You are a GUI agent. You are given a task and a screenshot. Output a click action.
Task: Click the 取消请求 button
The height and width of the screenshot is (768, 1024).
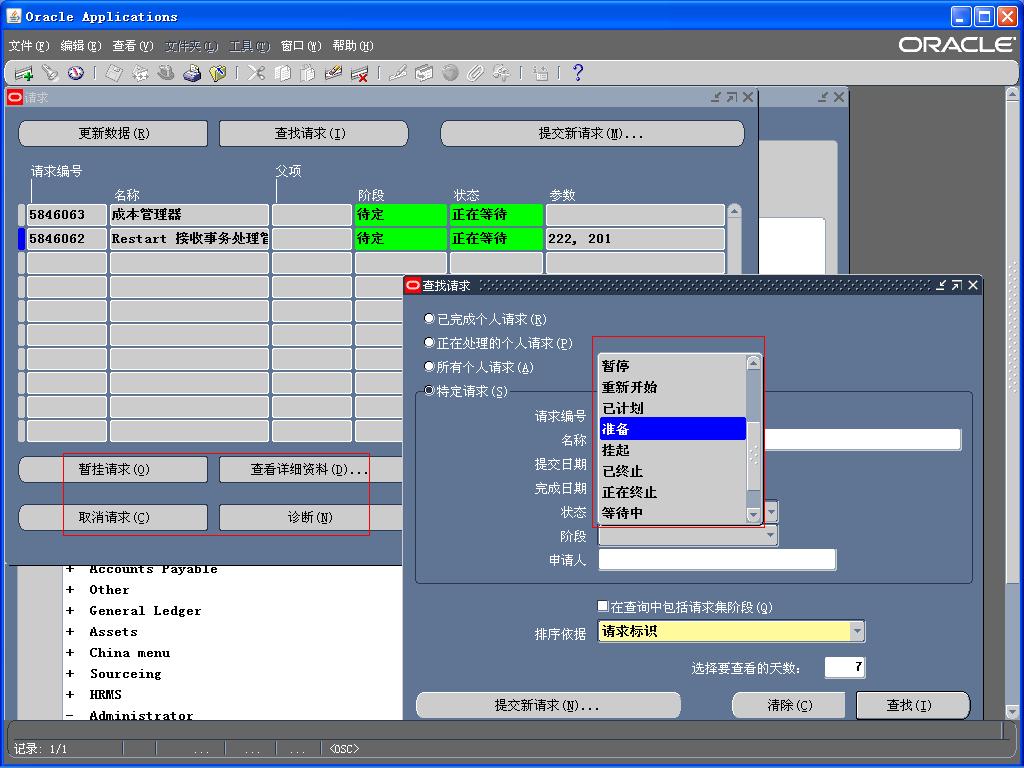114,517
